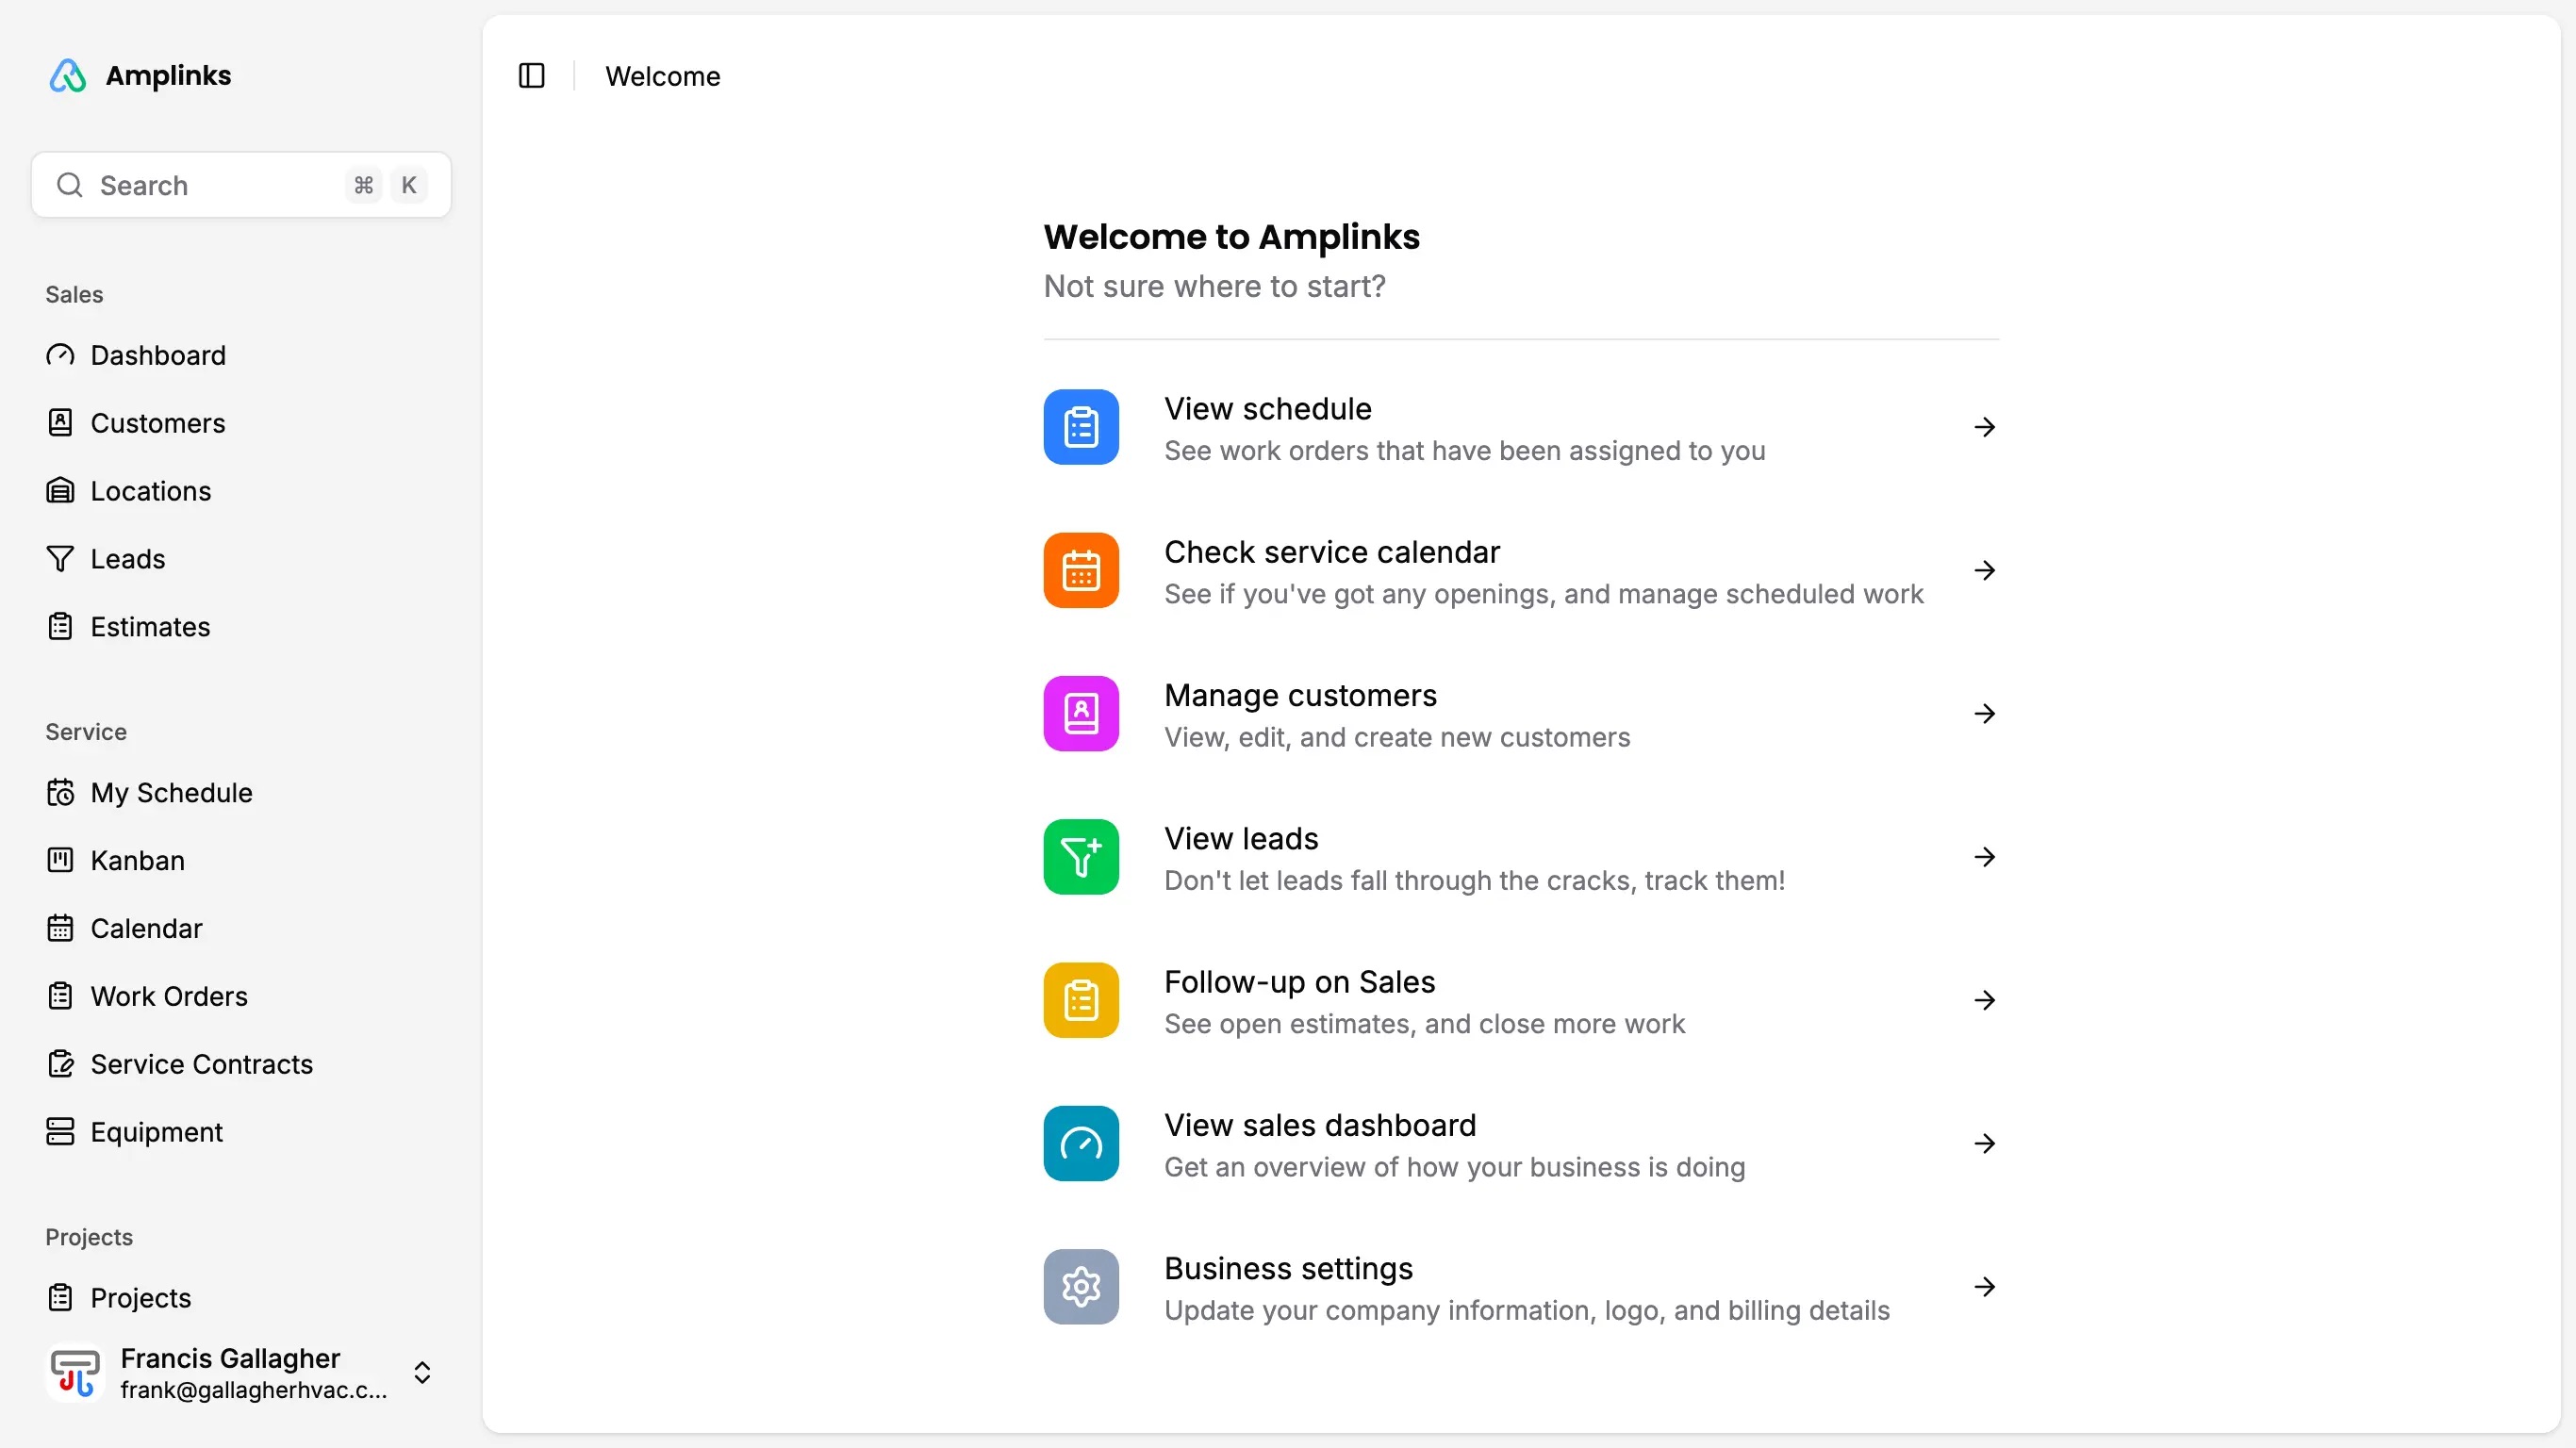2576x1448 pixels.
Task: Open the Check service calendar link
Action: [x=1331, y=552]
